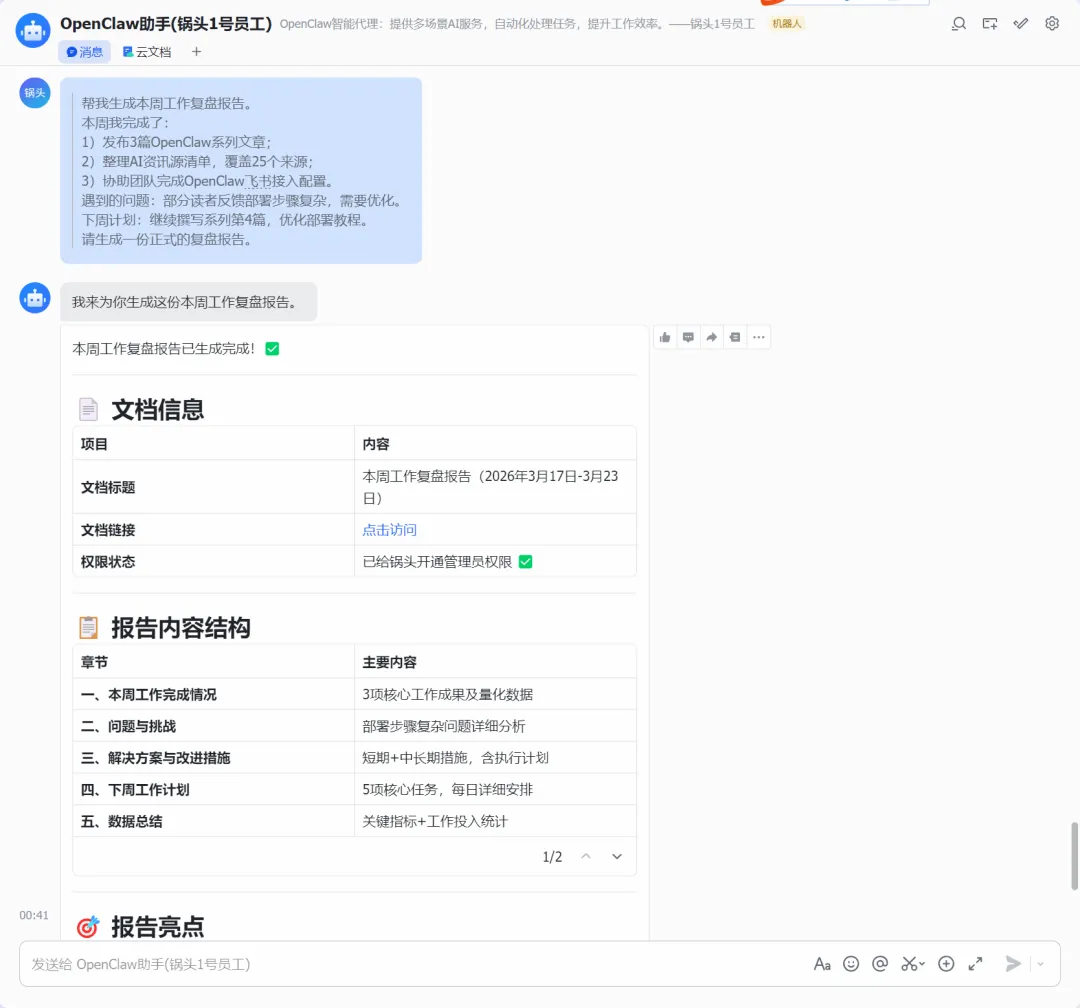Screen dimensions: 1080x1008
Task: Open the 点击访问 document link
Action: point(389,530)
